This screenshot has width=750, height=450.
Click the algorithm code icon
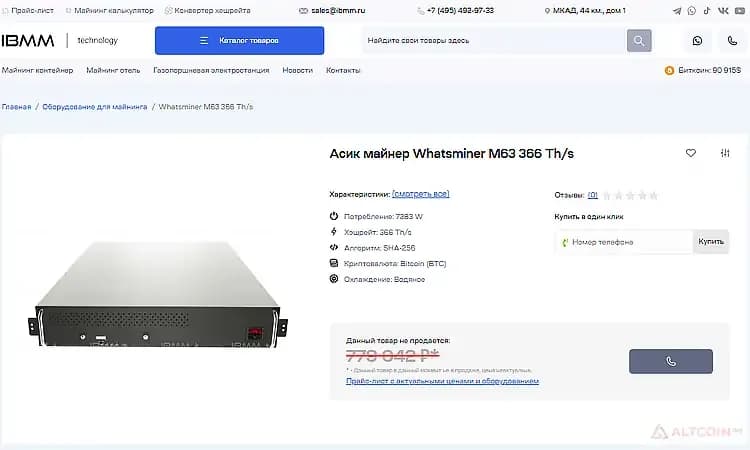pos(334,247)
